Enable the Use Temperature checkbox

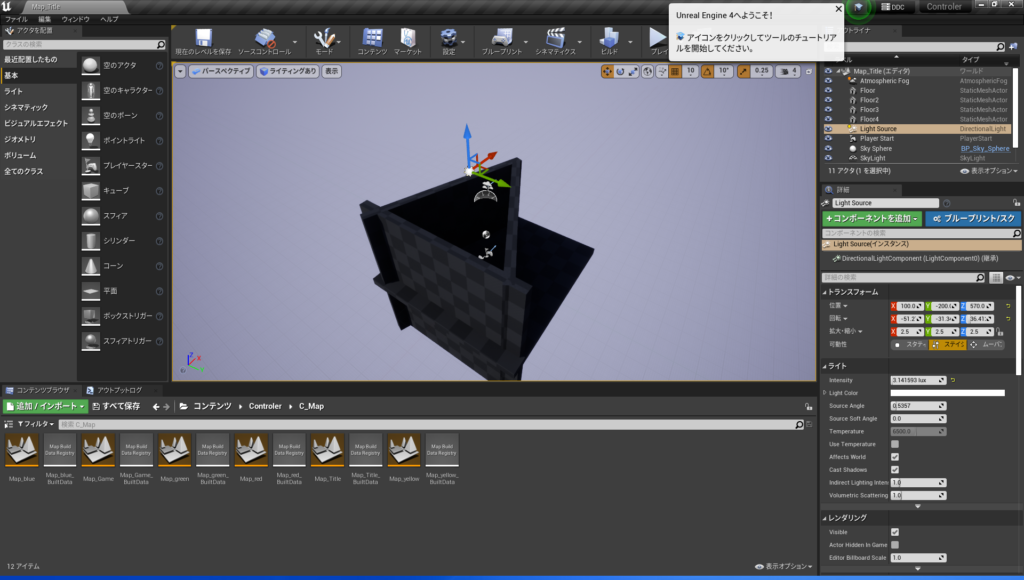[x=895, y=444]
